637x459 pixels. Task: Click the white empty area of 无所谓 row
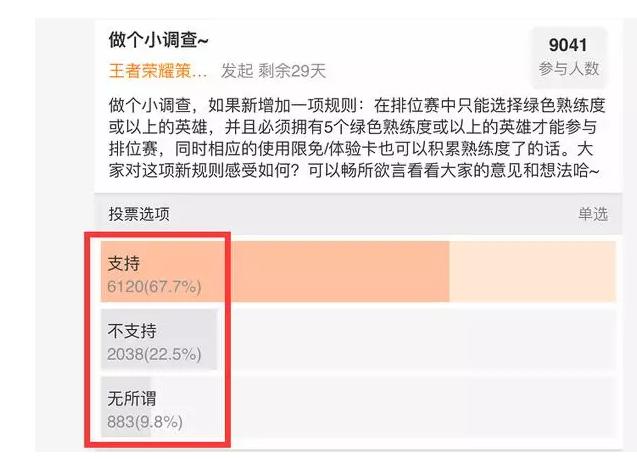click(x=400, y=407)
